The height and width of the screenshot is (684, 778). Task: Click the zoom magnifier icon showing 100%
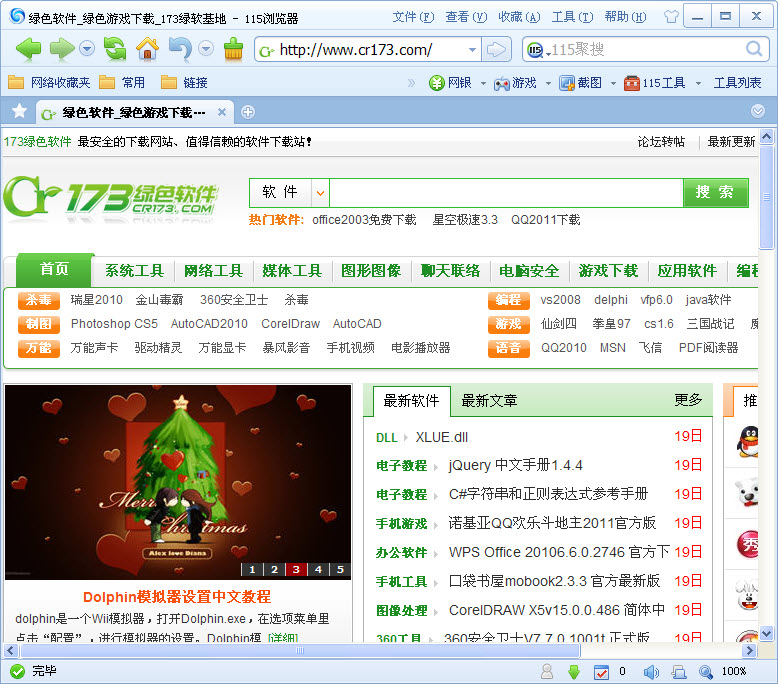(706, 672)
